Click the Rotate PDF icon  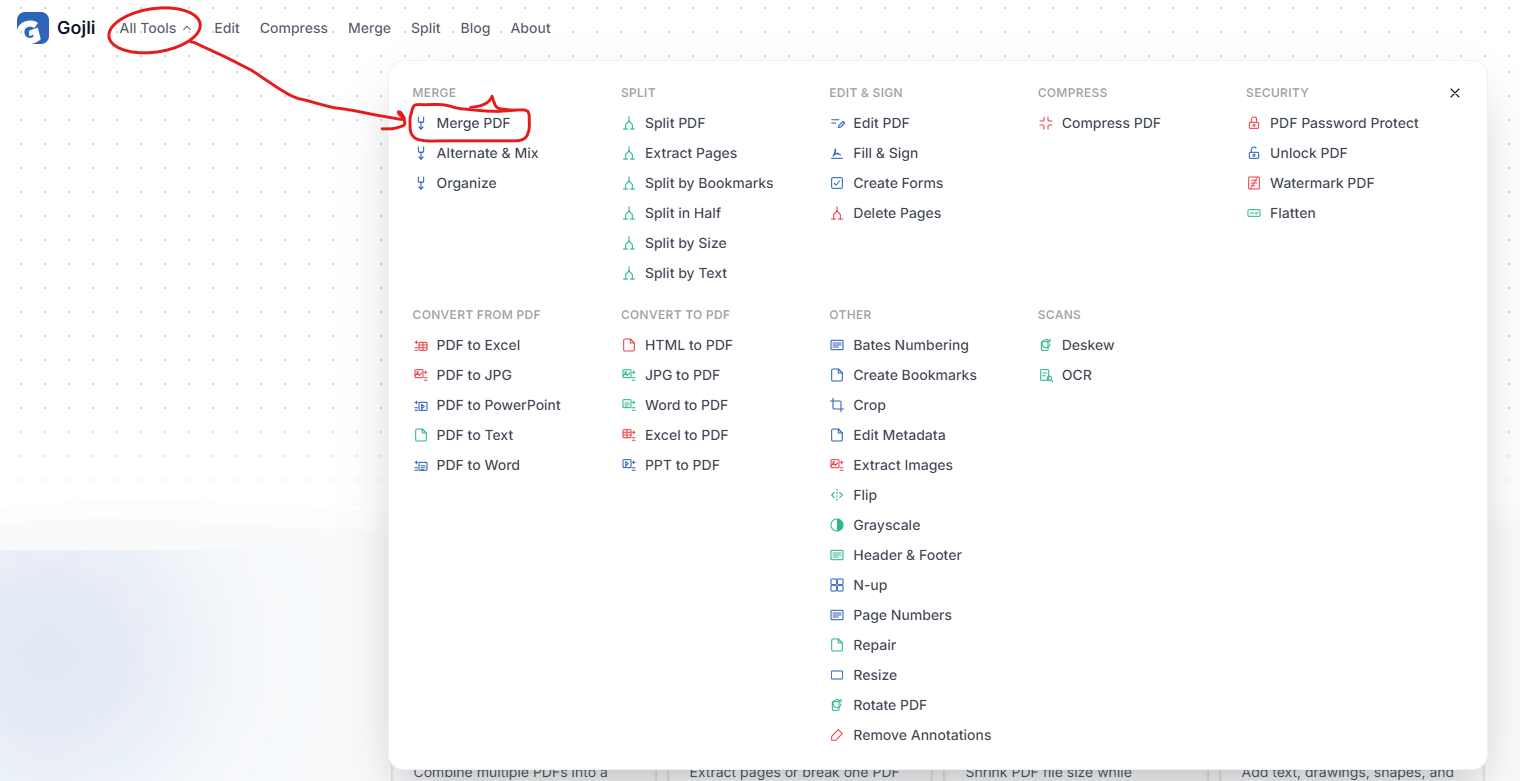click(x=837, y=705)
